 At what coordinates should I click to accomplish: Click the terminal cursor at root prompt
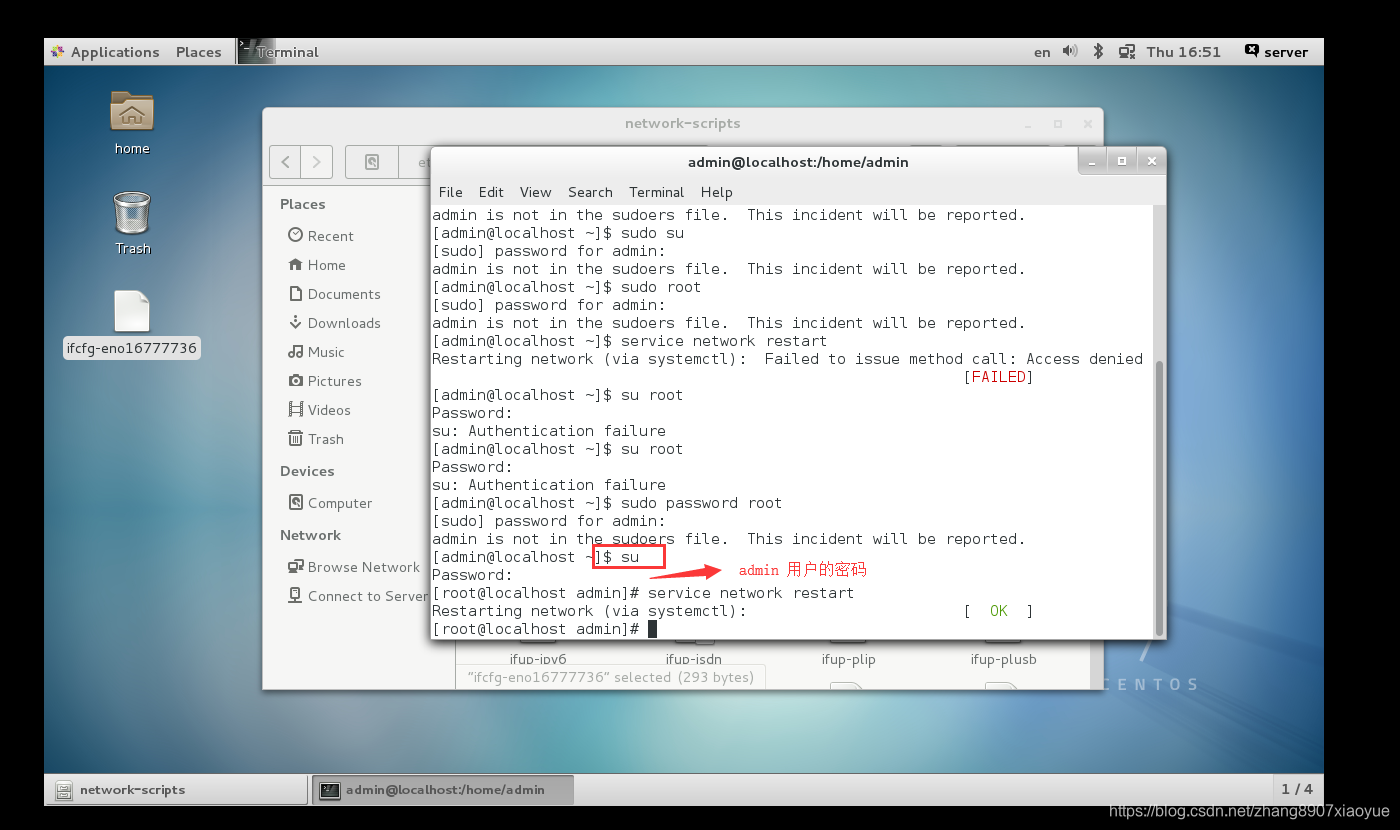[x=652, y=629]
